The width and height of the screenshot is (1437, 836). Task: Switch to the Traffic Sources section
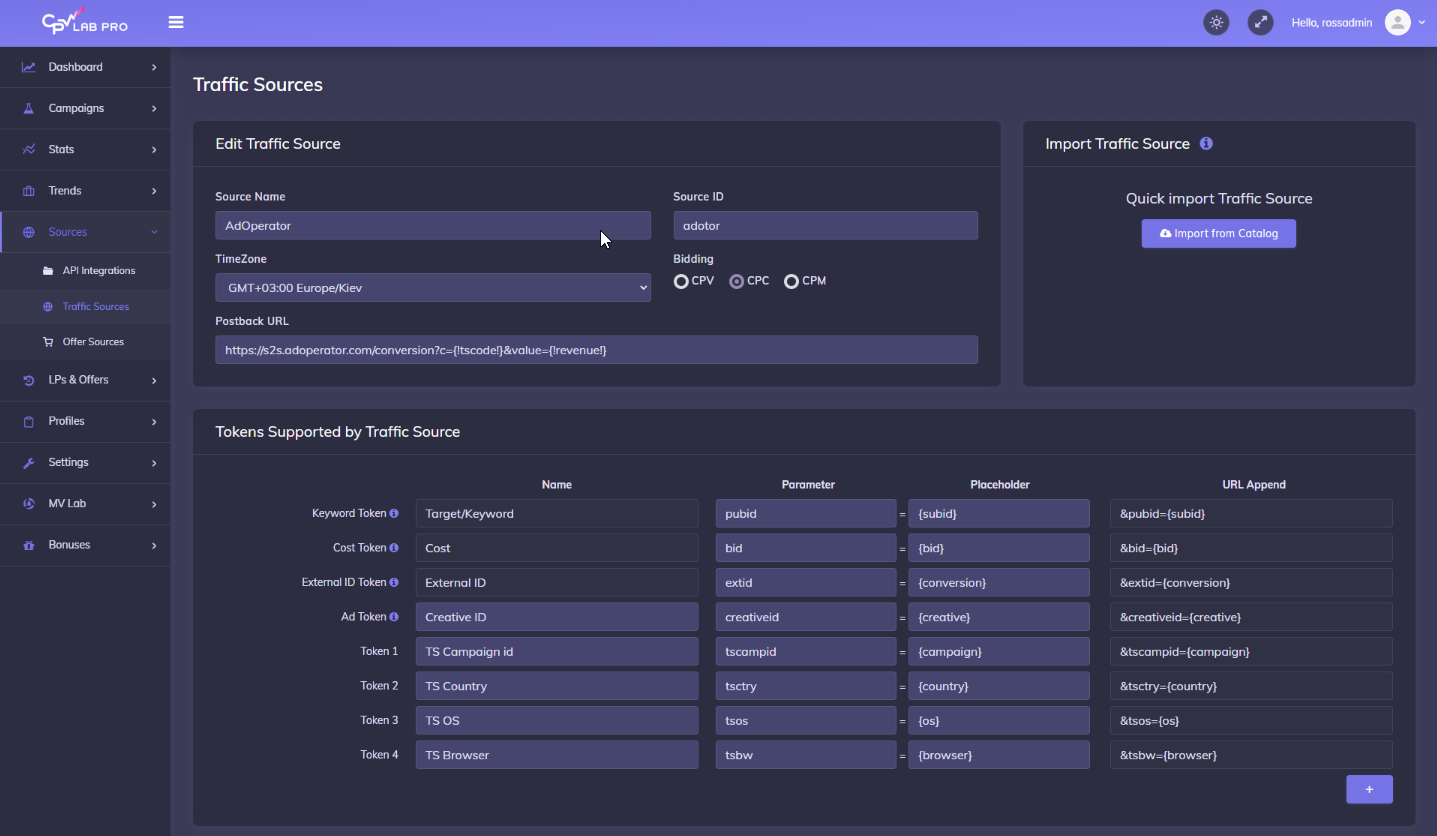coord(96,306)
